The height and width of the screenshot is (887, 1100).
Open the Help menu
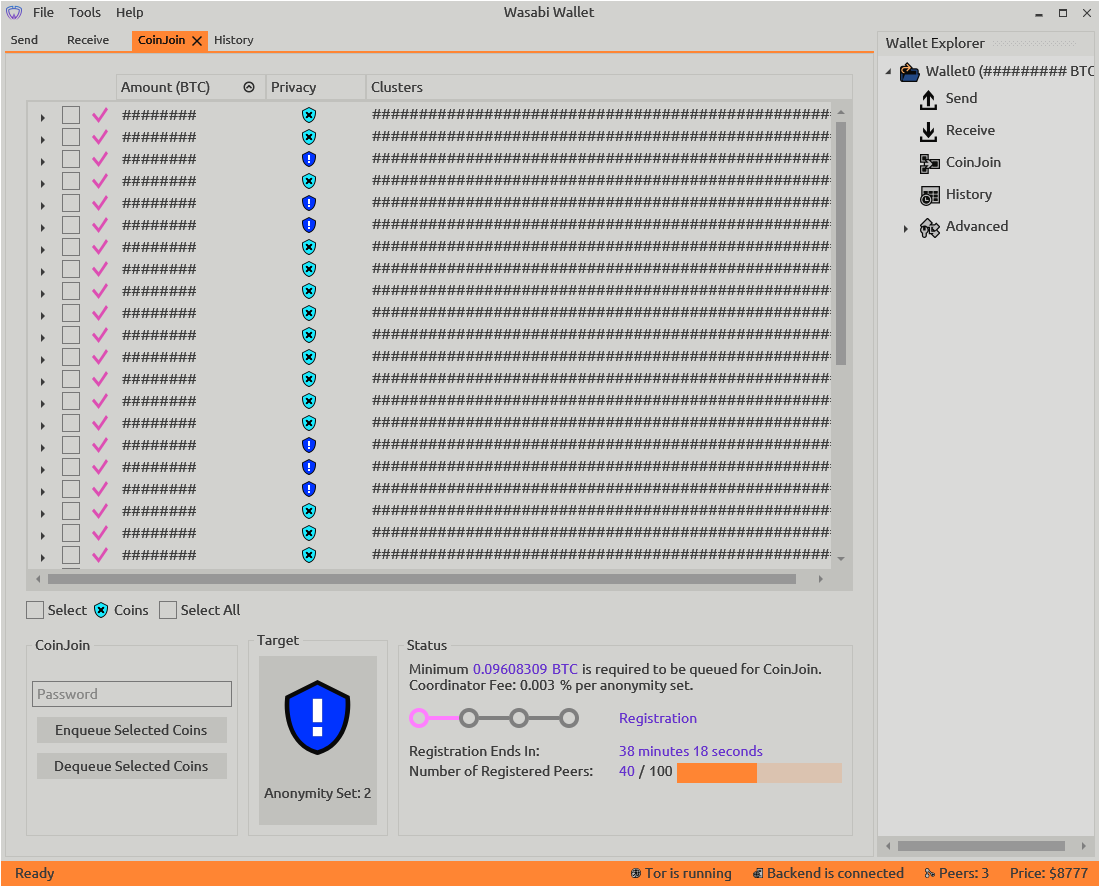coord(130,13)
